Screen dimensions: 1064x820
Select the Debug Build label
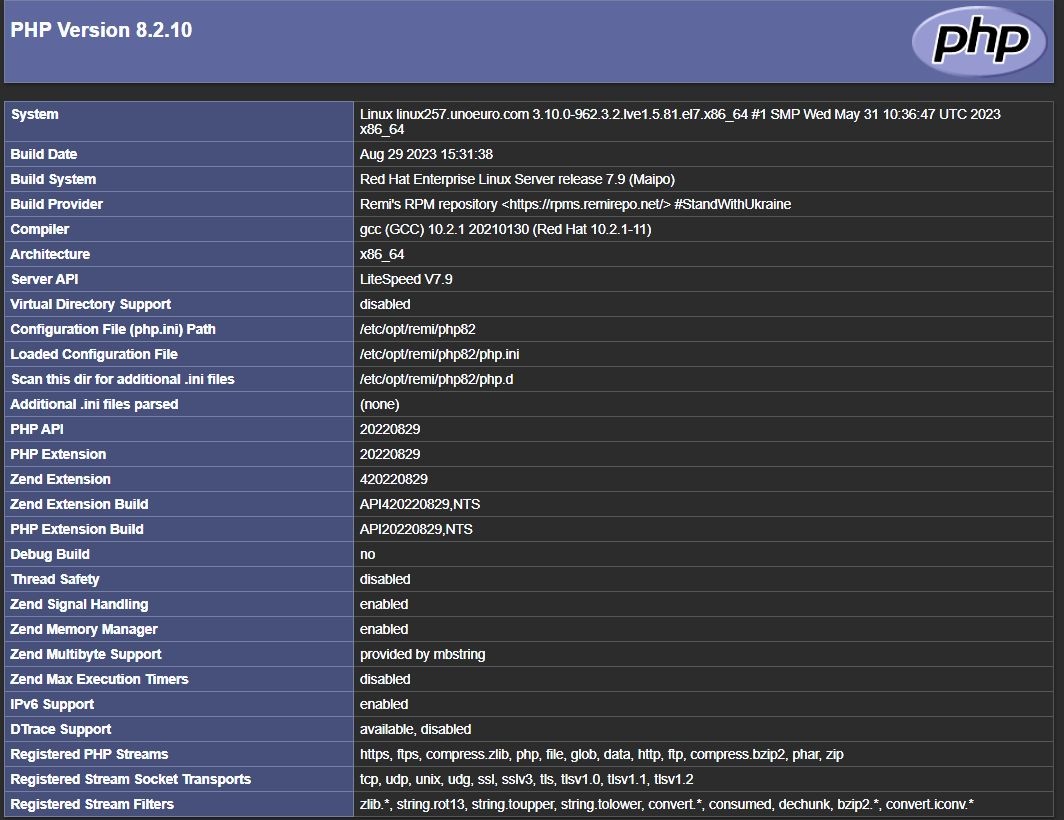[50, 554]
